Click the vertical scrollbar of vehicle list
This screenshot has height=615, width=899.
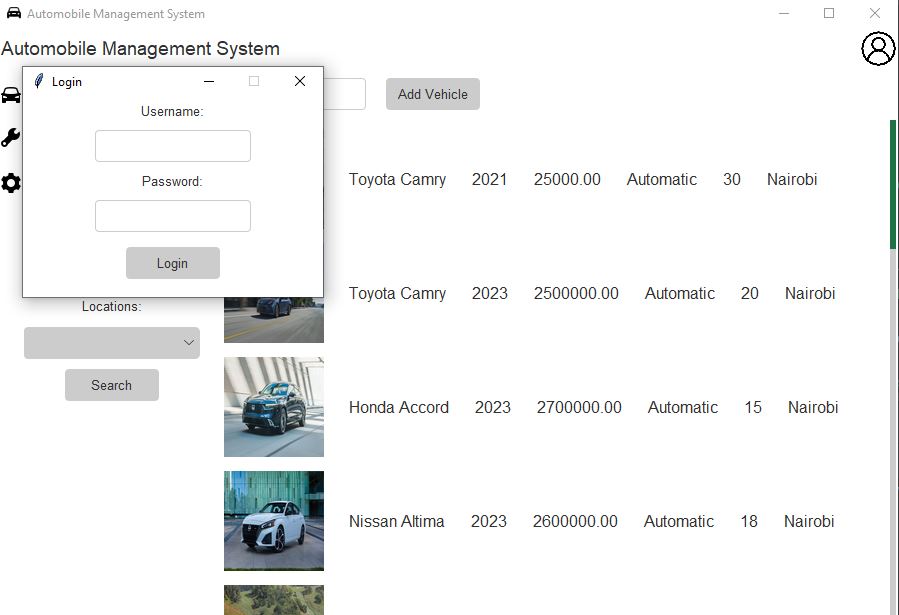point(893,185)
